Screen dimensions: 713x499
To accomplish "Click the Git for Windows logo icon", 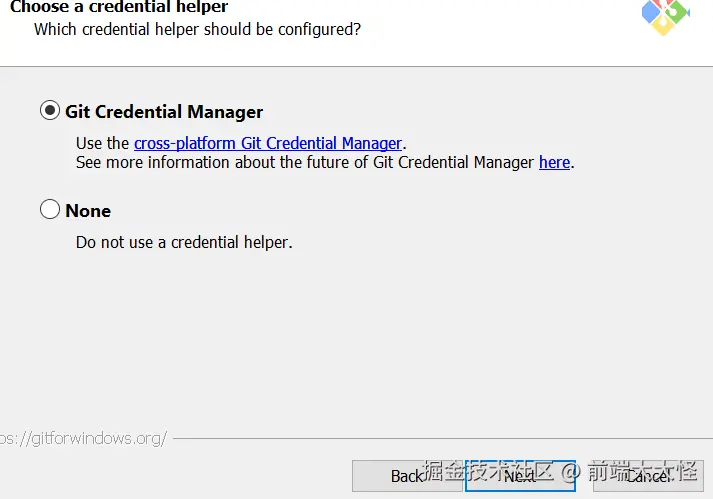I will (x=666, y=15).
